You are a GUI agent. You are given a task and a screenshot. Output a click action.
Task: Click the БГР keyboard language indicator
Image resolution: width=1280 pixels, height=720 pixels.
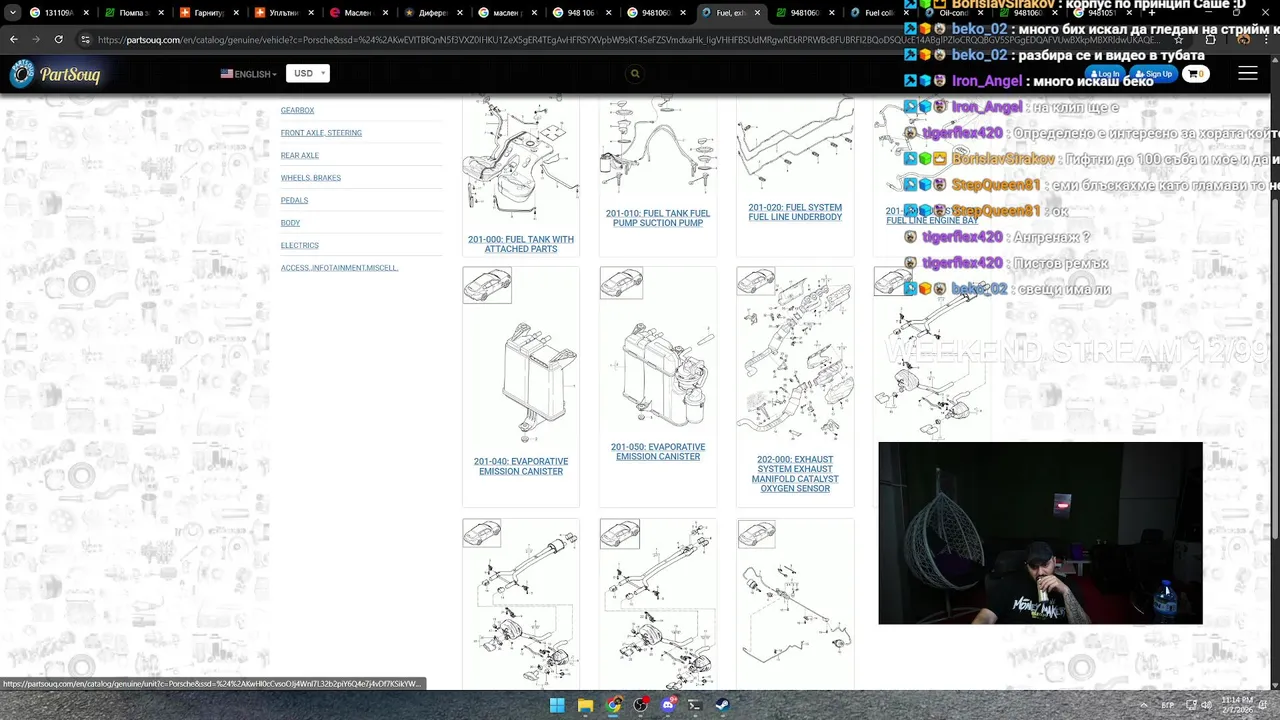coord(1168,705)
